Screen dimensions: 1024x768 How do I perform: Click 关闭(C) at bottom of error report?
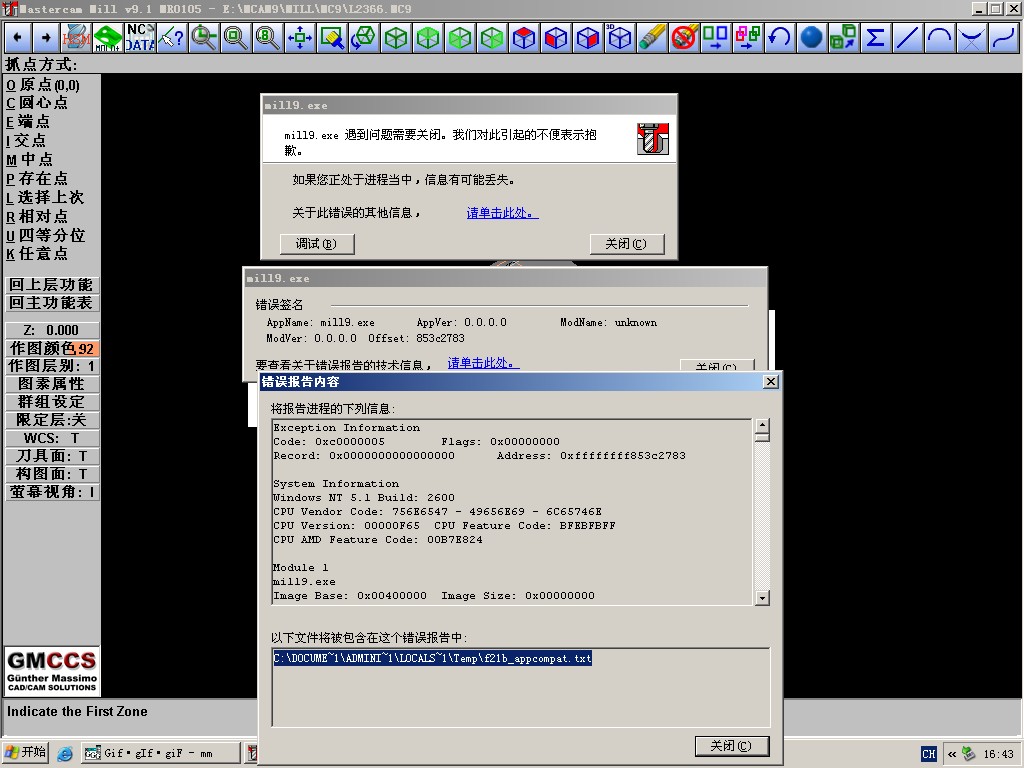click(x=731, y=746)
